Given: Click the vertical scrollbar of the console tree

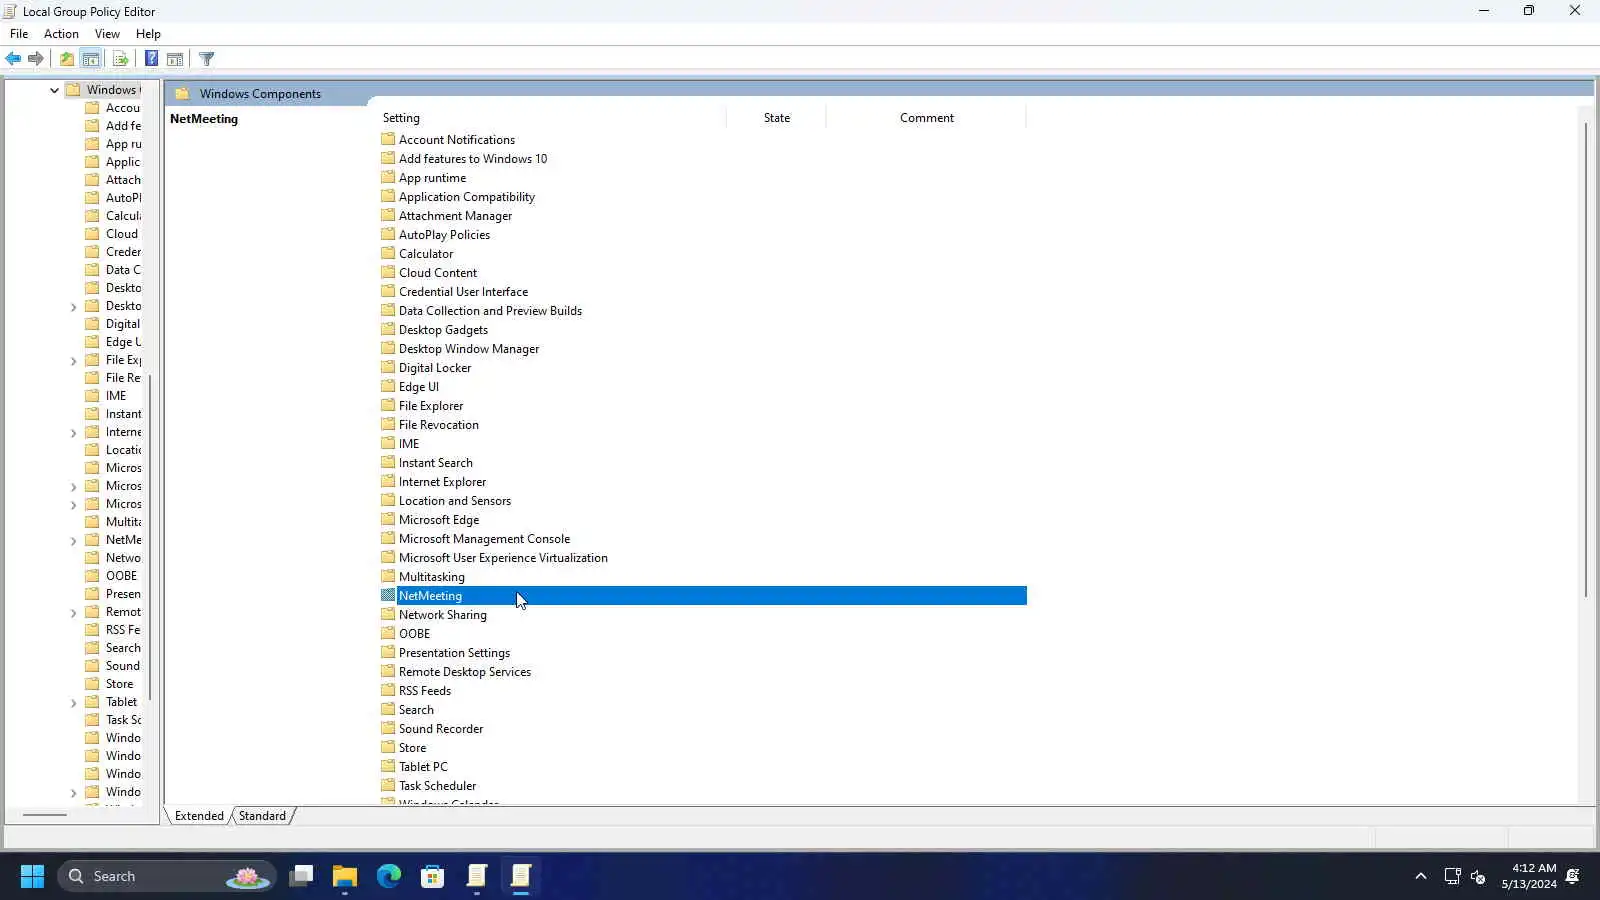Looking at the screenshot, I should [150, 536].
